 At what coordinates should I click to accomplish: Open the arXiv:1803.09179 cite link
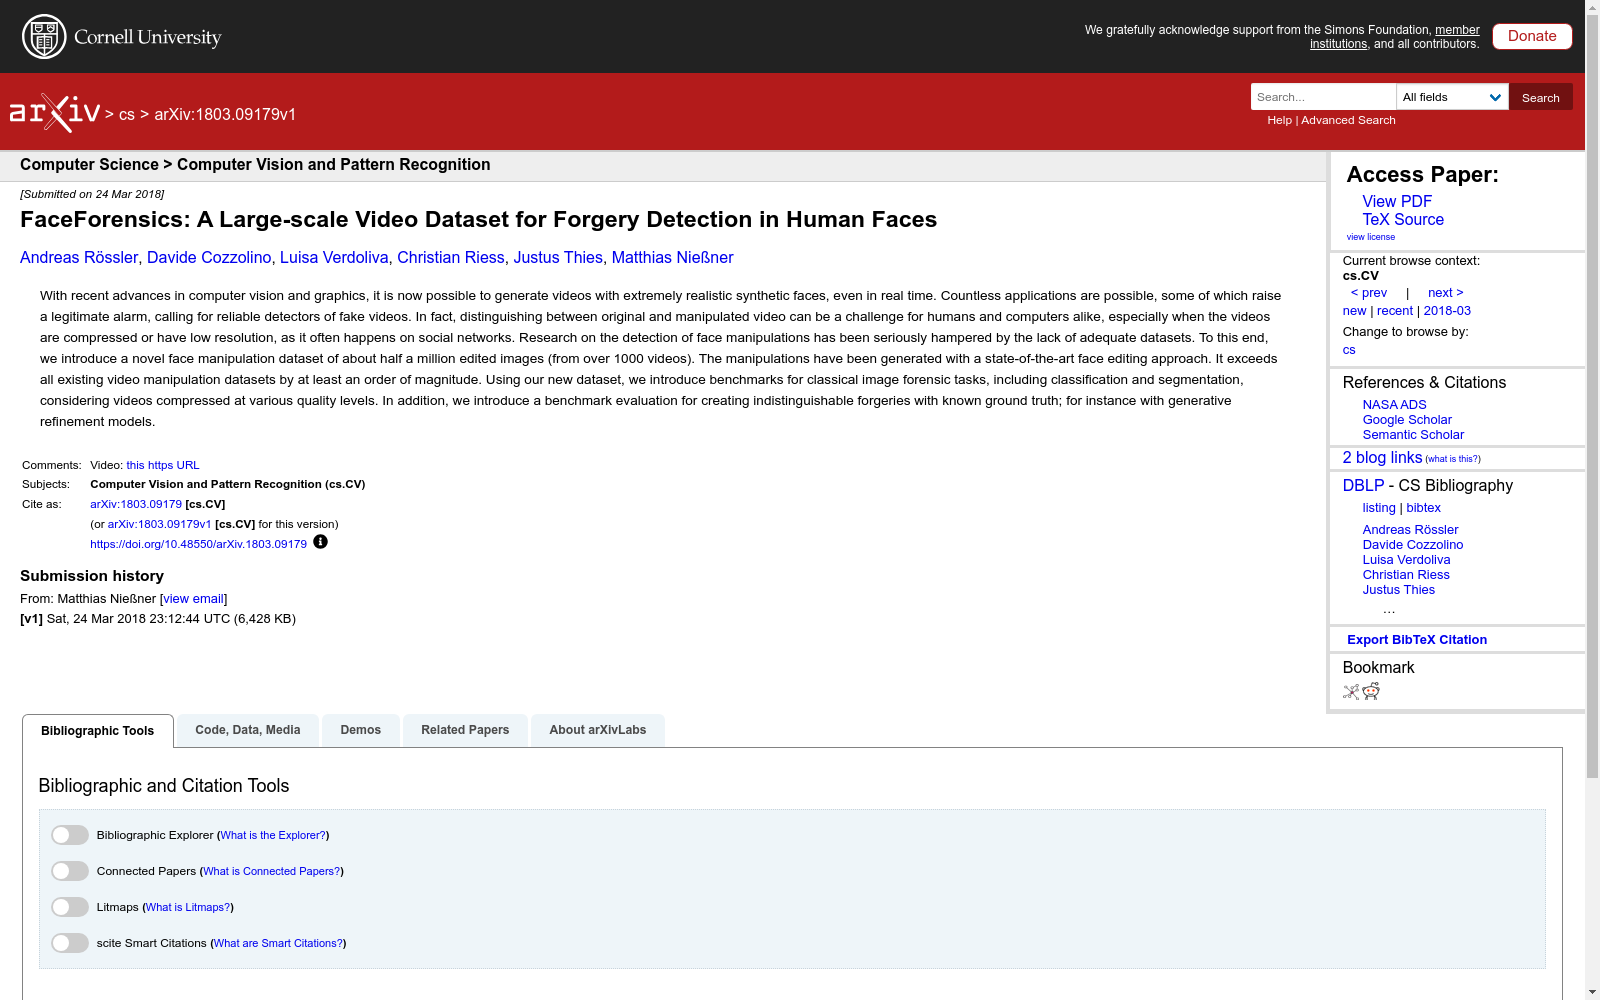click(x=136, y=504)
